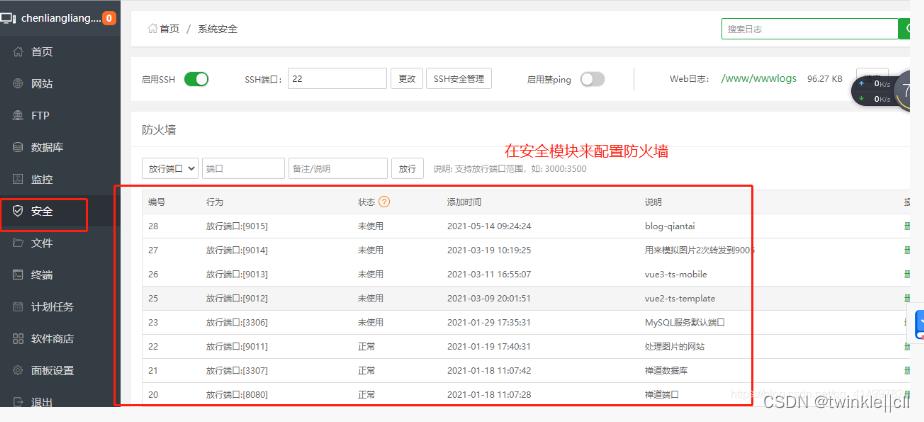Image resolution: width=924 pixels, height=422 pixels.
Task: Click the terminal icon in sidebar
Action: (18, 275)
